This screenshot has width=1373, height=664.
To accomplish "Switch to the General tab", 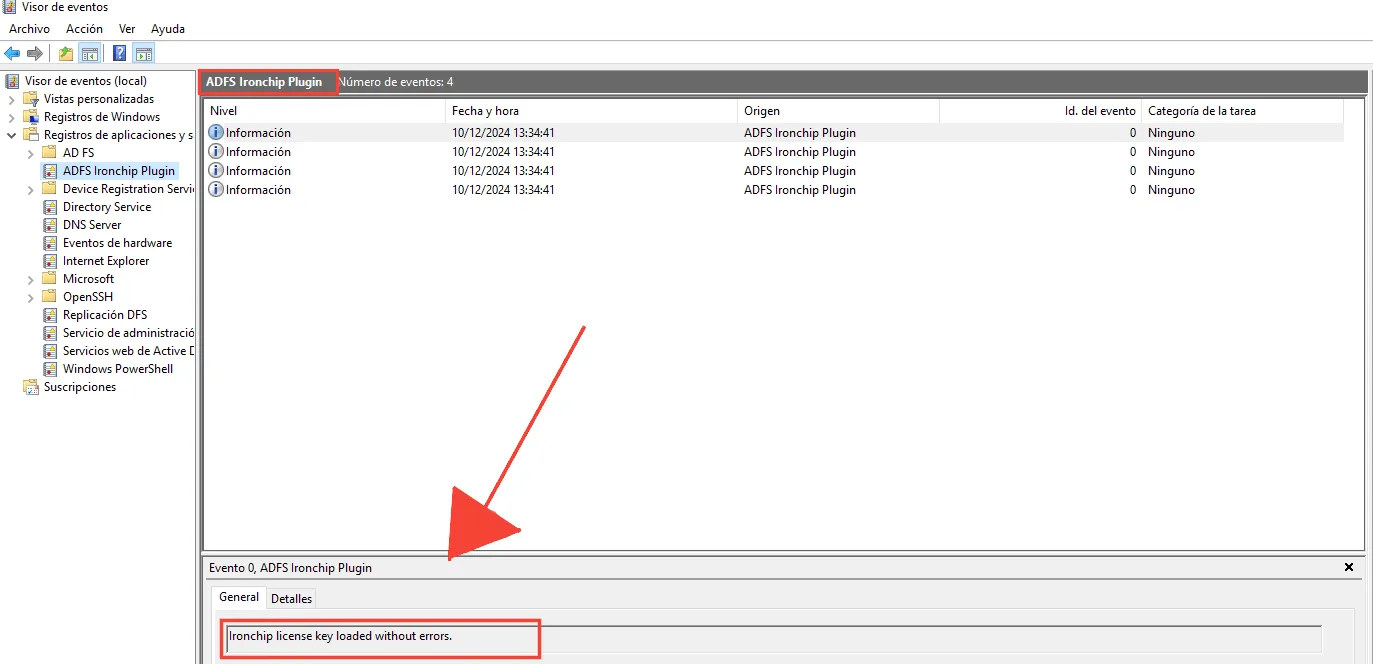I will (239, 597).
